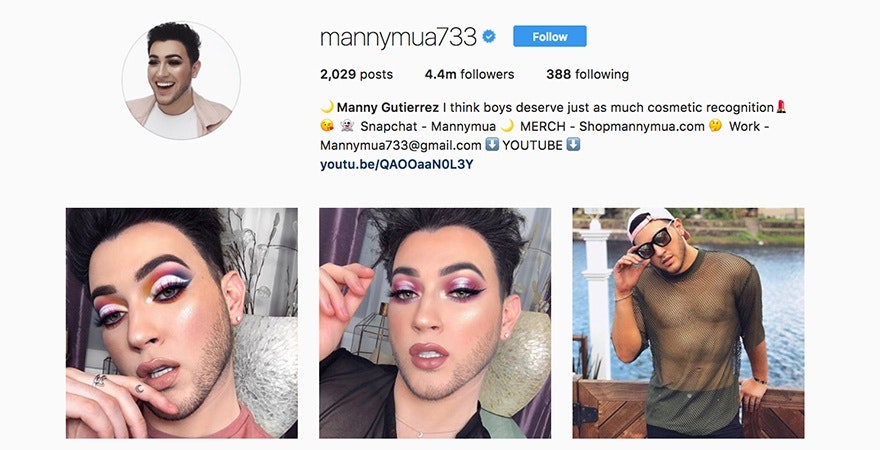880x450 pixels.
Task: Click the kissing face emoji in bio
Action: click(327, 126)
